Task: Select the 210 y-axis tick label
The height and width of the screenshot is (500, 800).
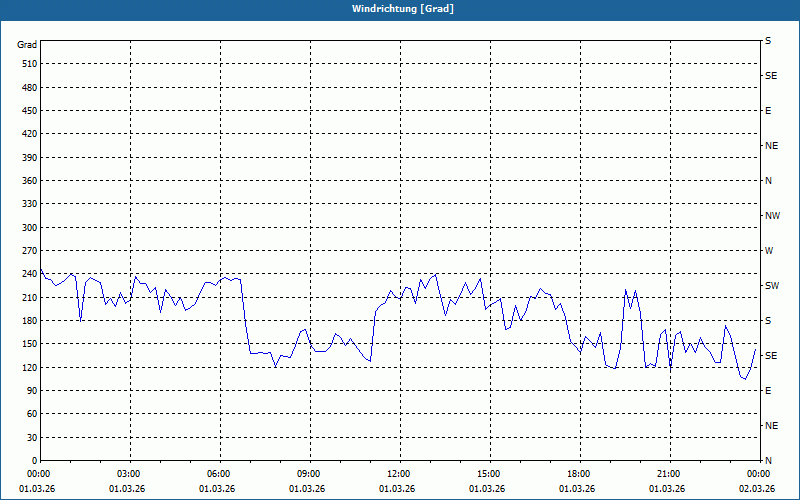Action: click(29, 297)
